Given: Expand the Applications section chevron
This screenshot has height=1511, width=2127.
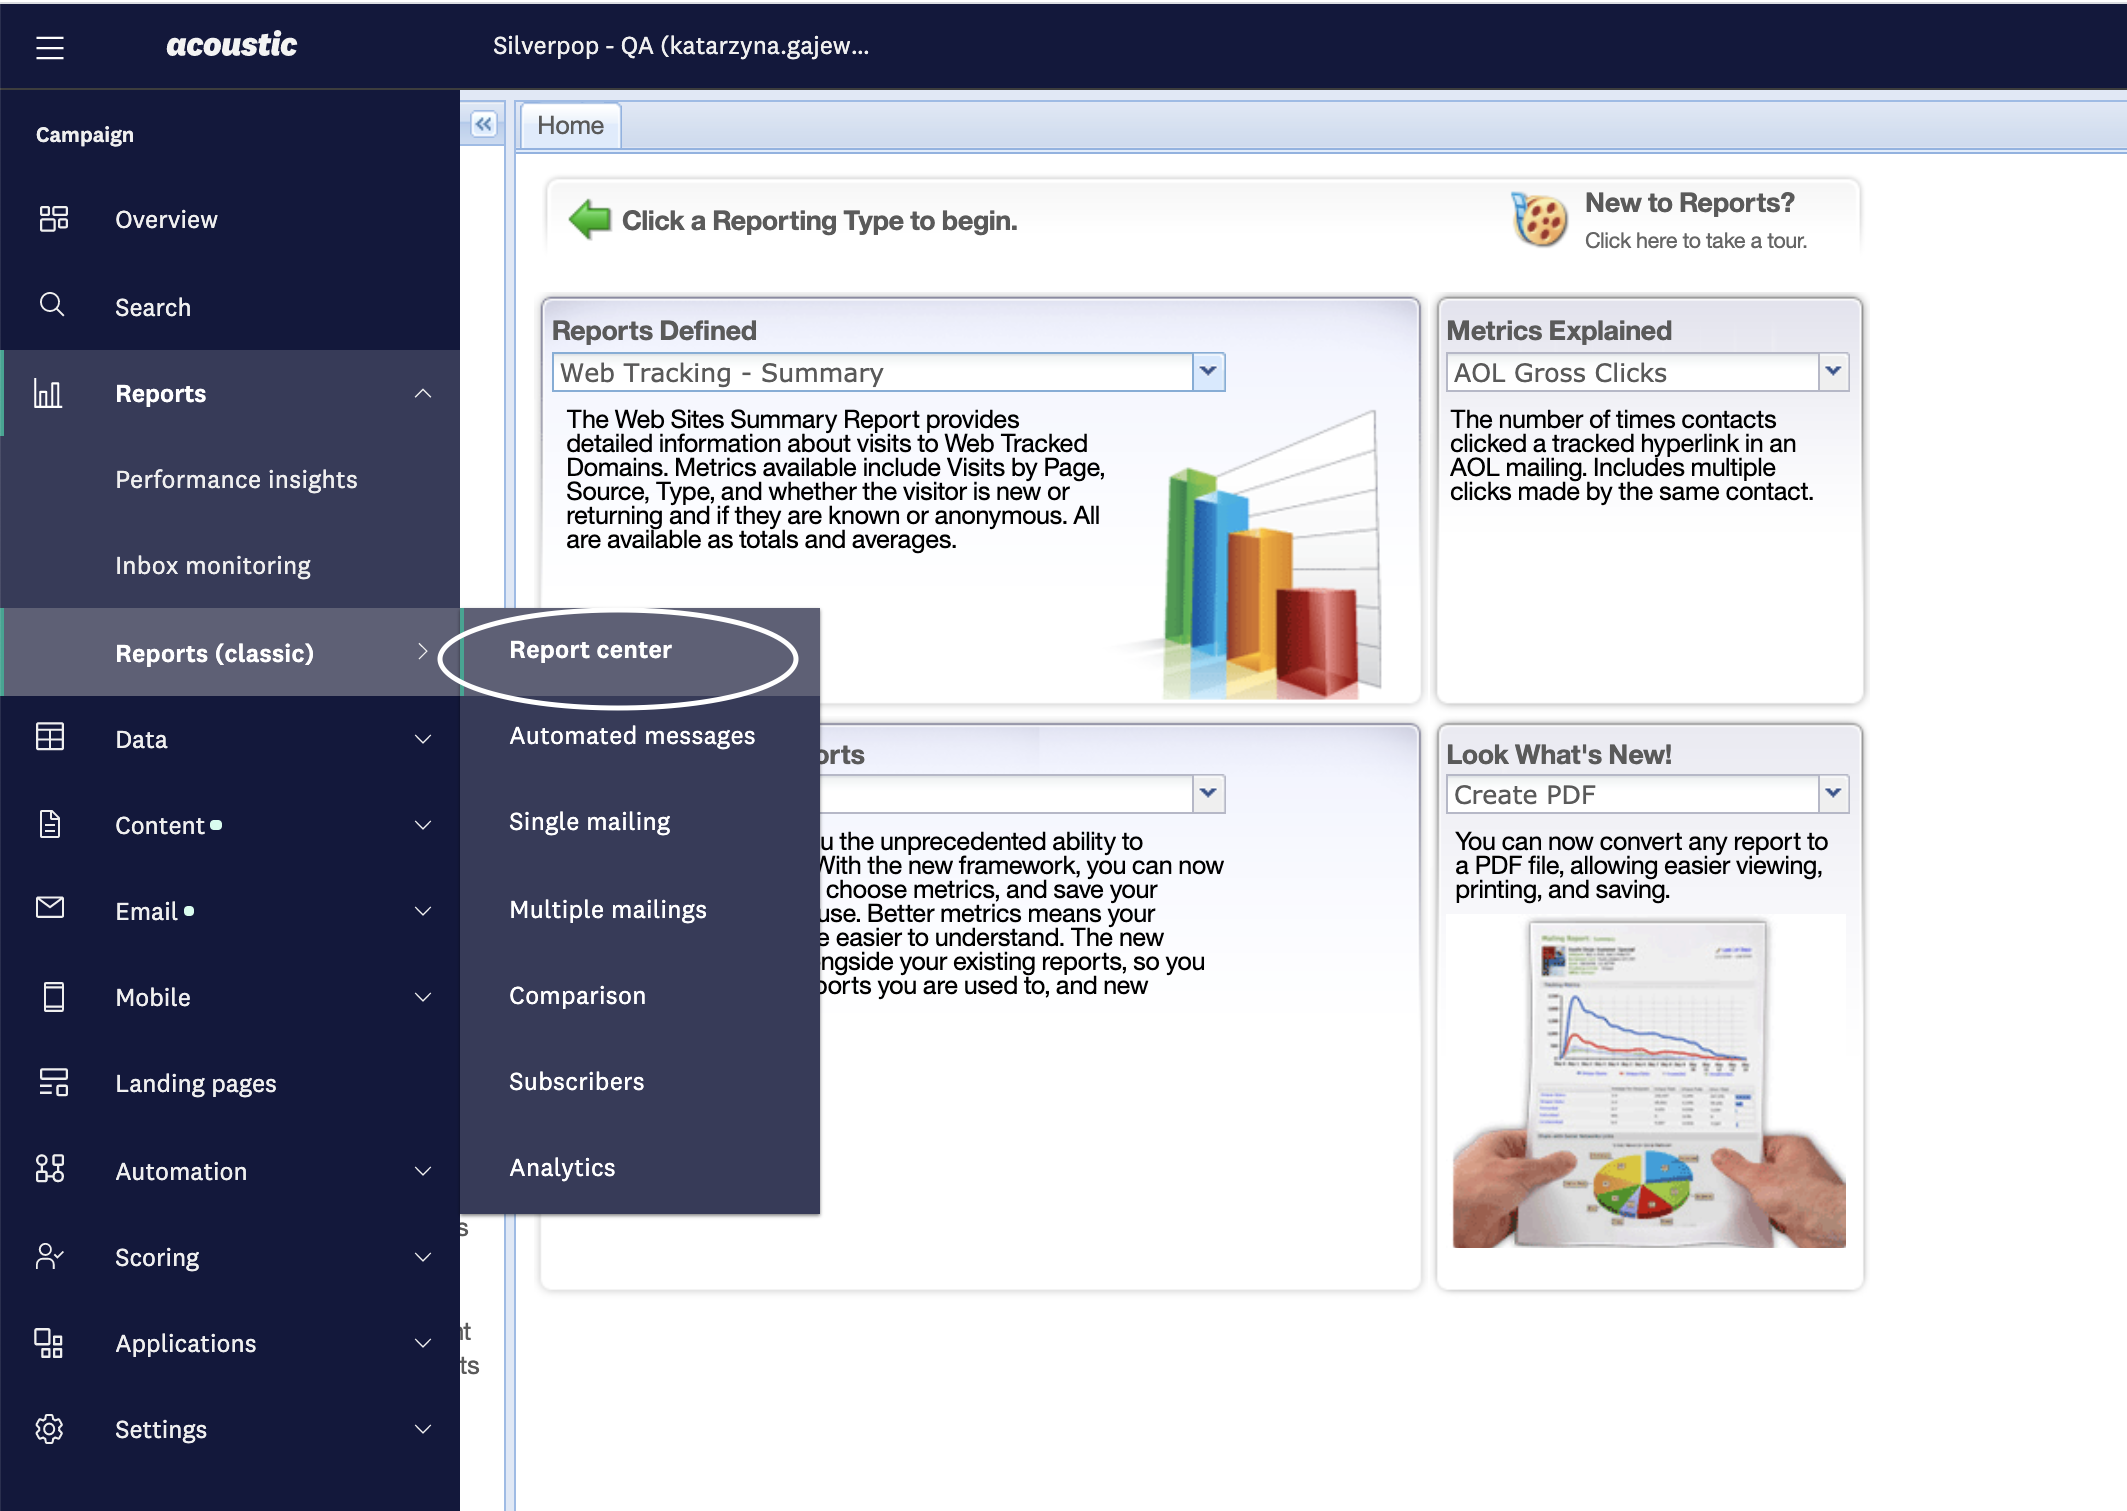Looking at the screenshot, I should coord(423,1343).
